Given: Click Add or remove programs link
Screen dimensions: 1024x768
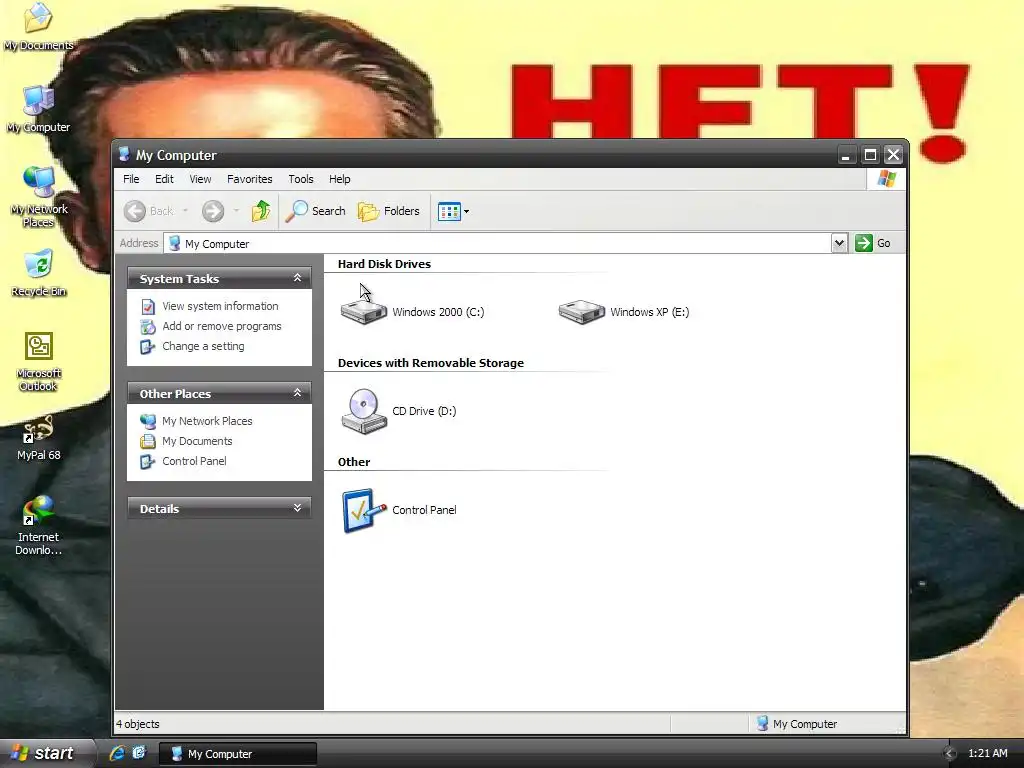Looking at the screenshot, I should (222, 326).
